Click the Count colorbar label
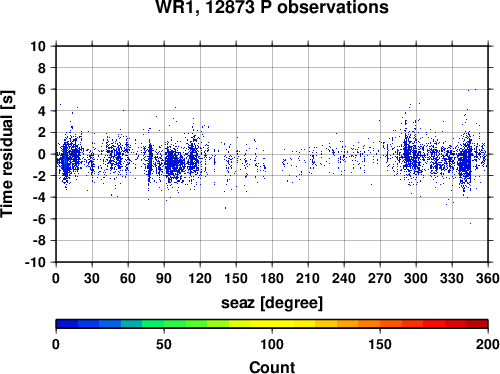The image size is (500, 374). click(272, 367)
